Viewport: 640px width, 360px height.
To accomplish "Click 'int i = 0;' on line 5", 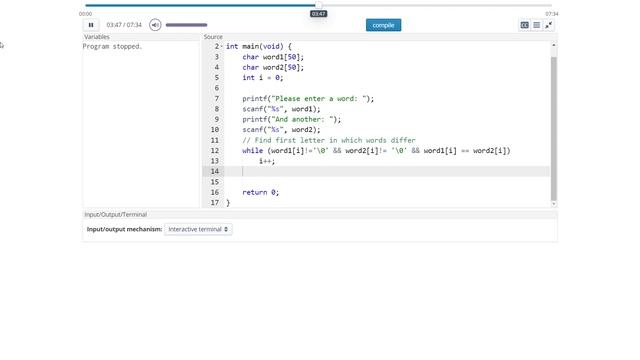I will 262,78.
